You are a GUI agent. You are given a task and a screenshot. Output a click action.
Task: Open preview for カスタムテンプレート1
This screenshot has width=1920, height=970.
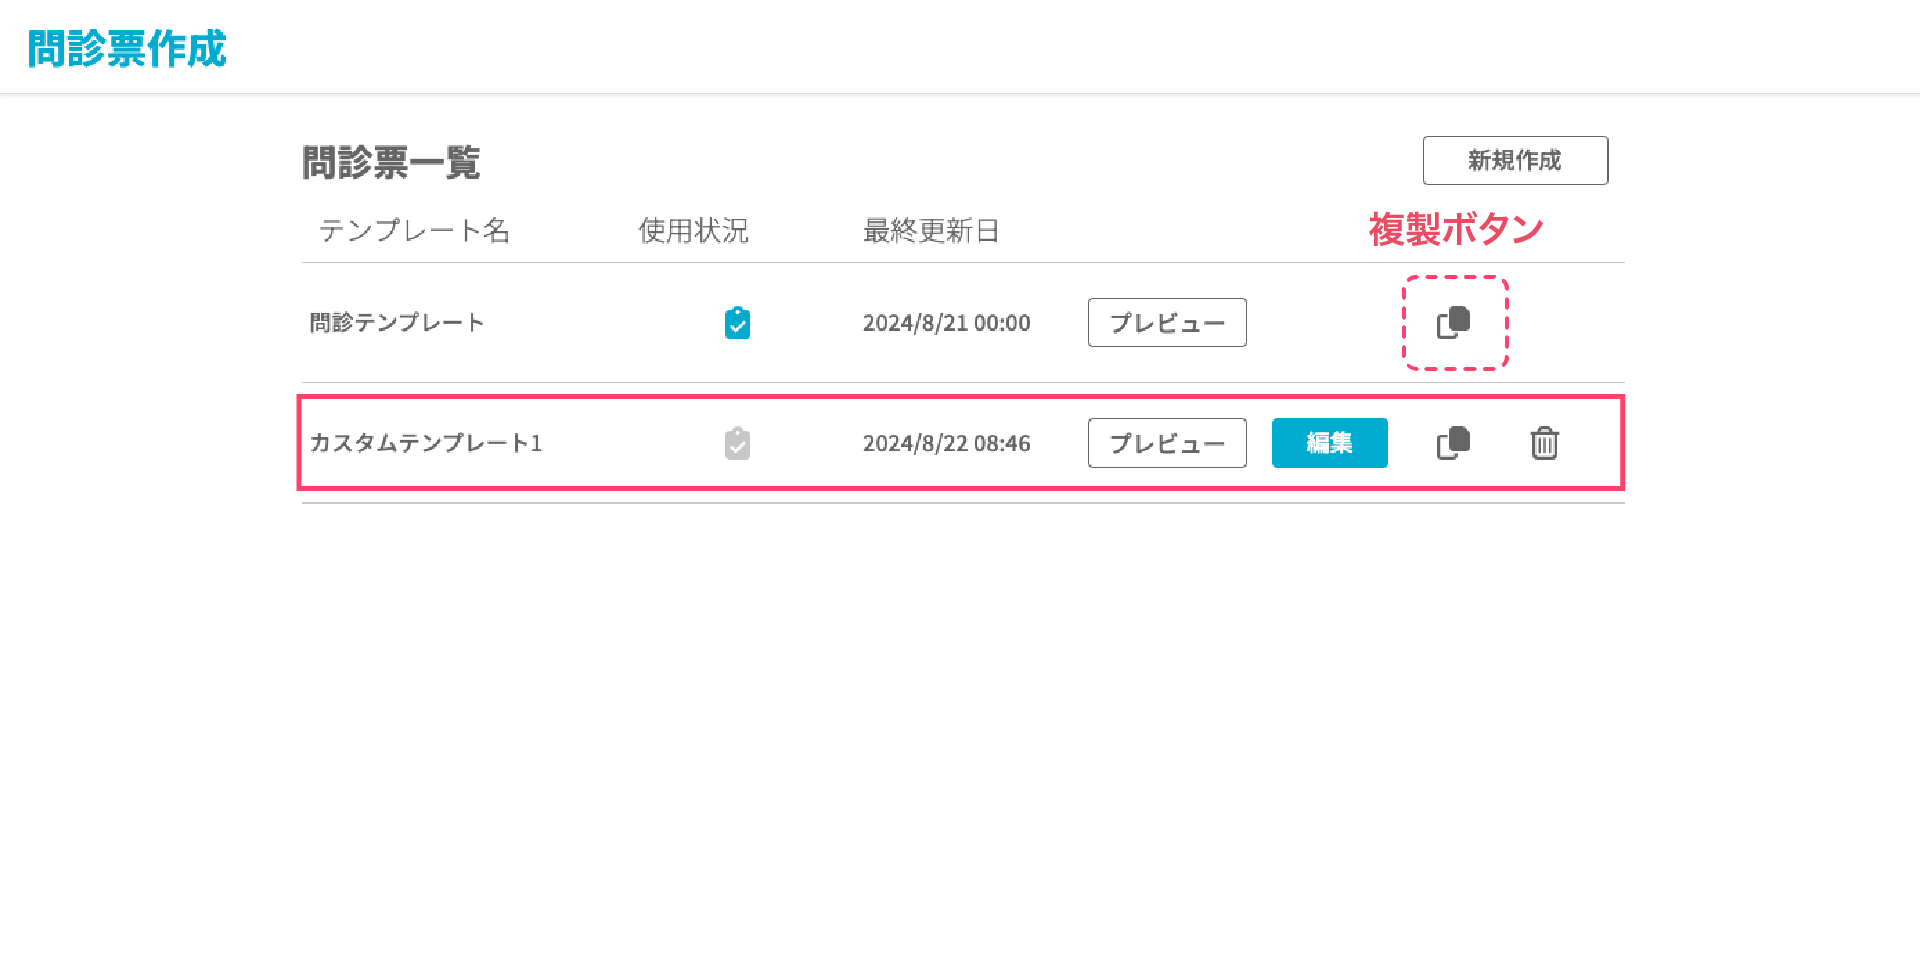[x=1166, y=443]
